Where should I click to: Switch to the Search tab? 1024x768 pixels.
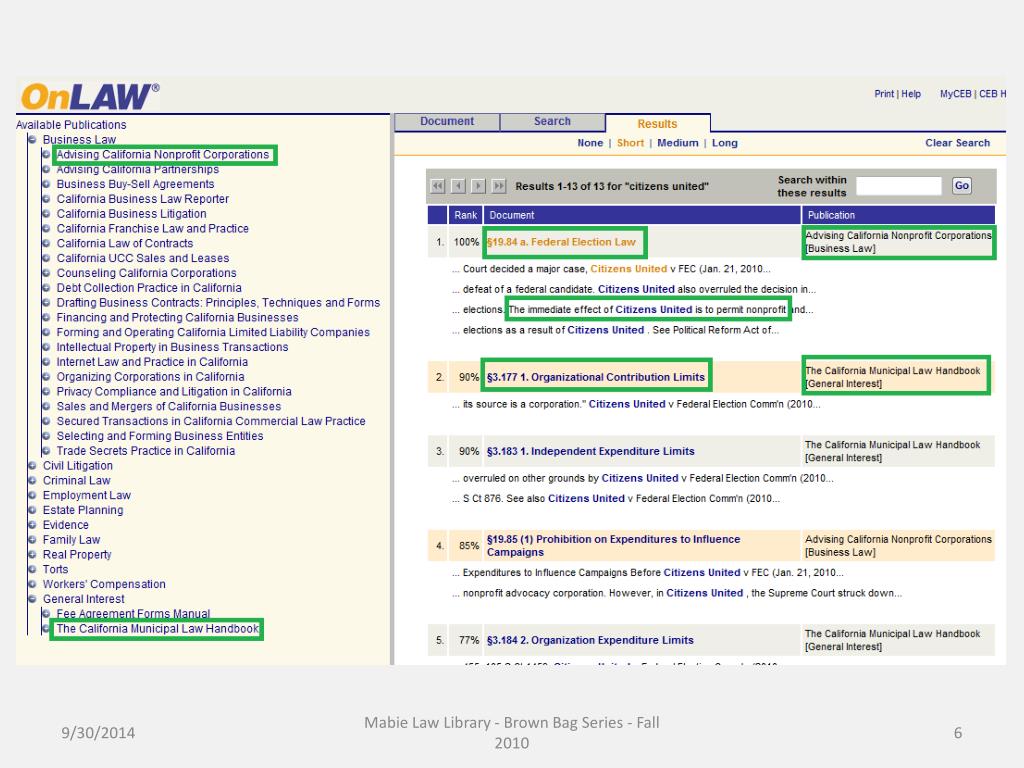552,121
